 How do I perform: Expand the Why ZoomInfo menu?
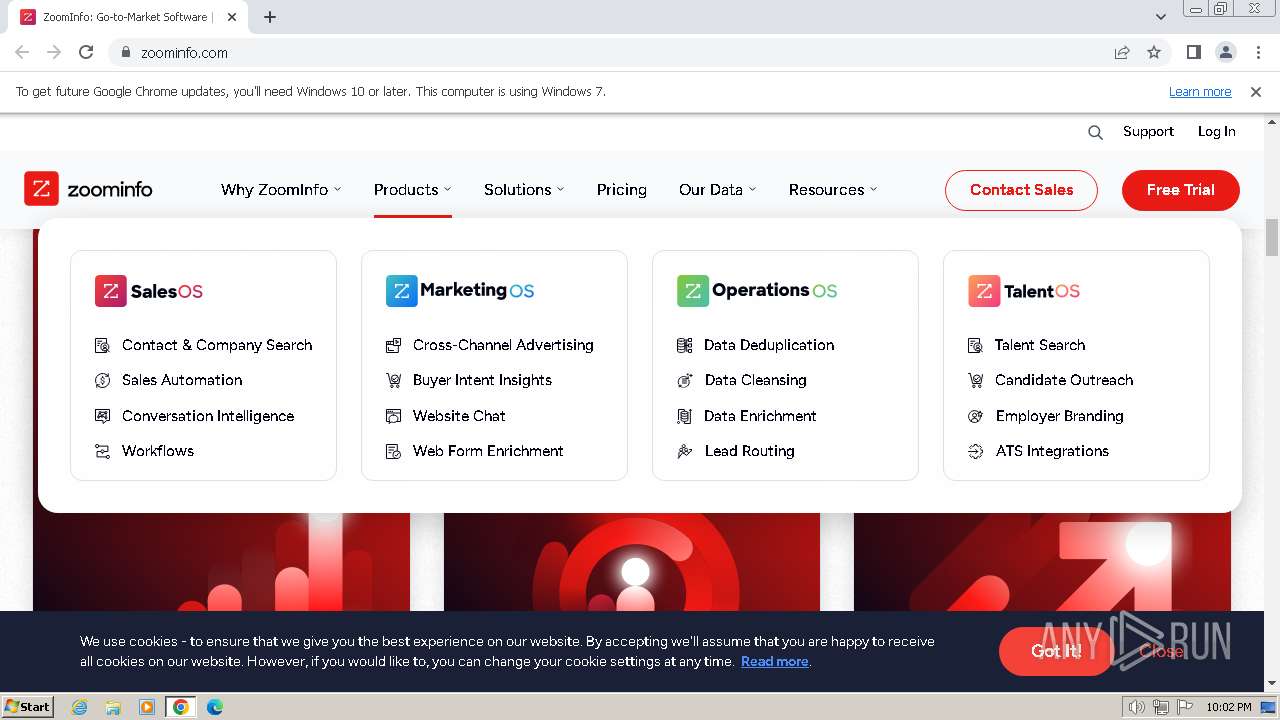[281, 190]
